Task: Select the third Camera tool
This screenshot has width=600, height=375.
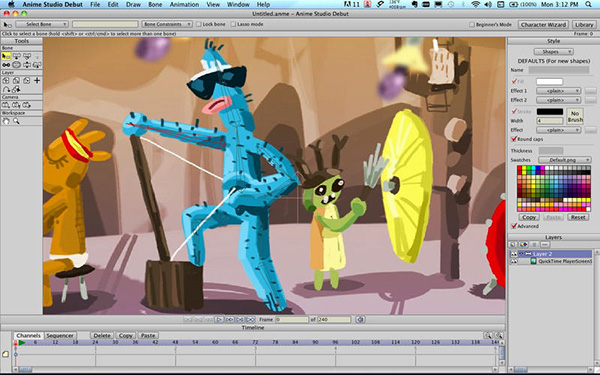Action: point(27,105)
